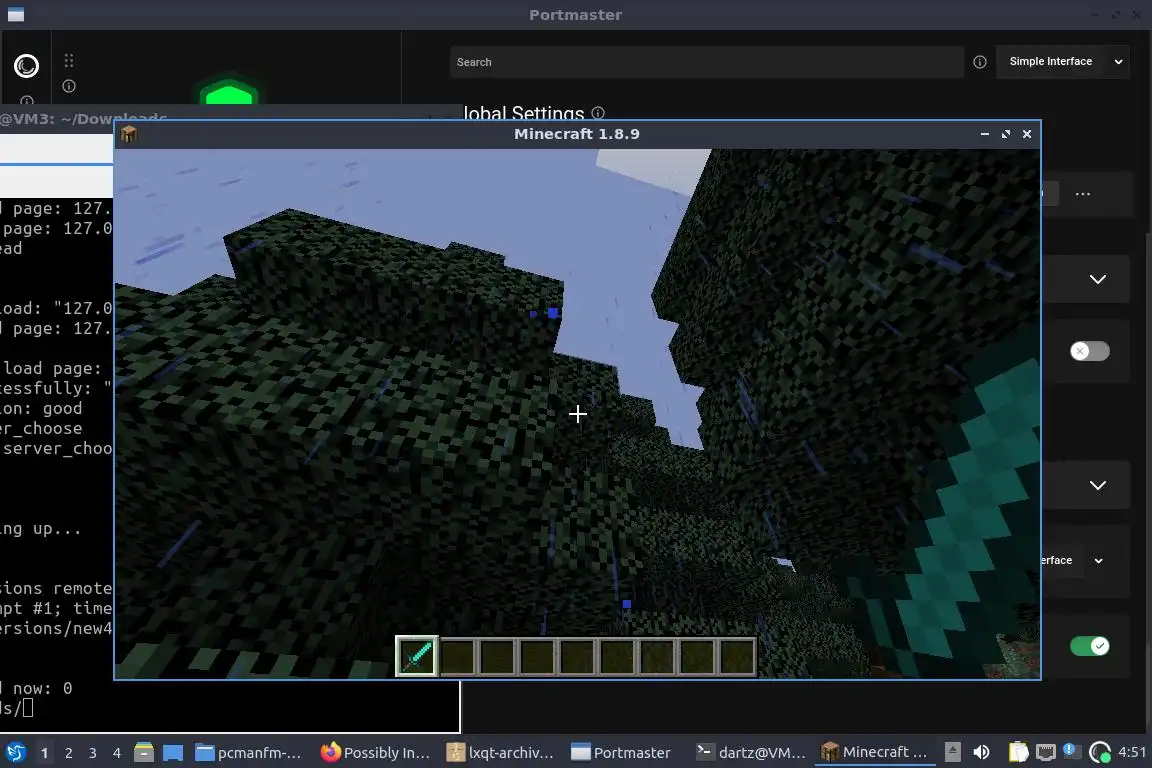Switch to Portmaster taskbar entry

[622, 753]
